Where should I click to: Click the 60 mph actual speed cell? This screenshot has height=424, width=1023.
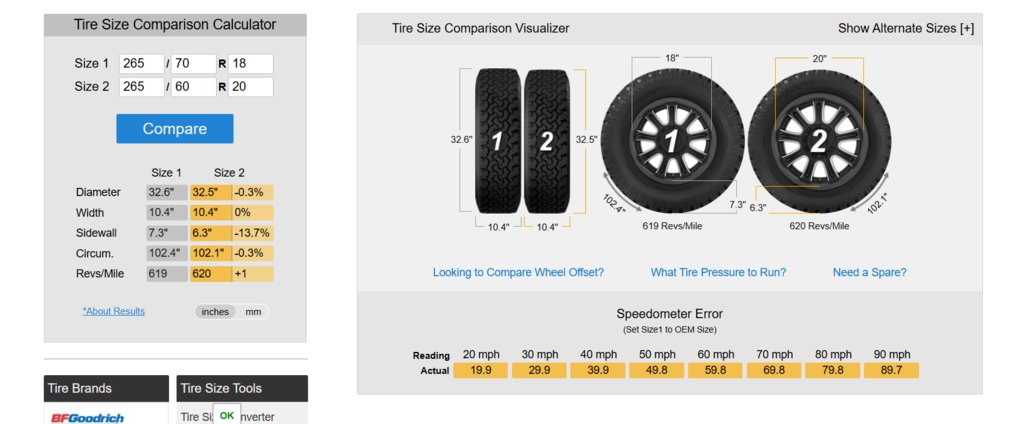715,371
